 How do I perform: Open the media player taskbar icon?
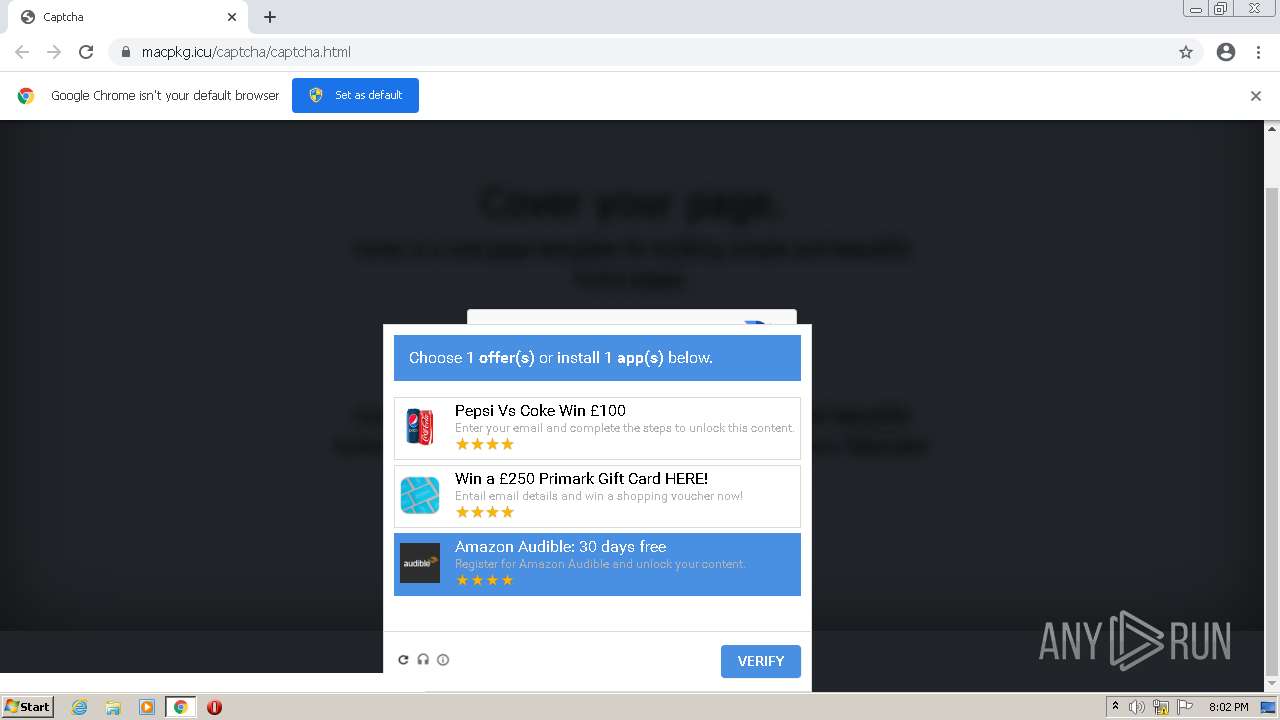point(147,707)
